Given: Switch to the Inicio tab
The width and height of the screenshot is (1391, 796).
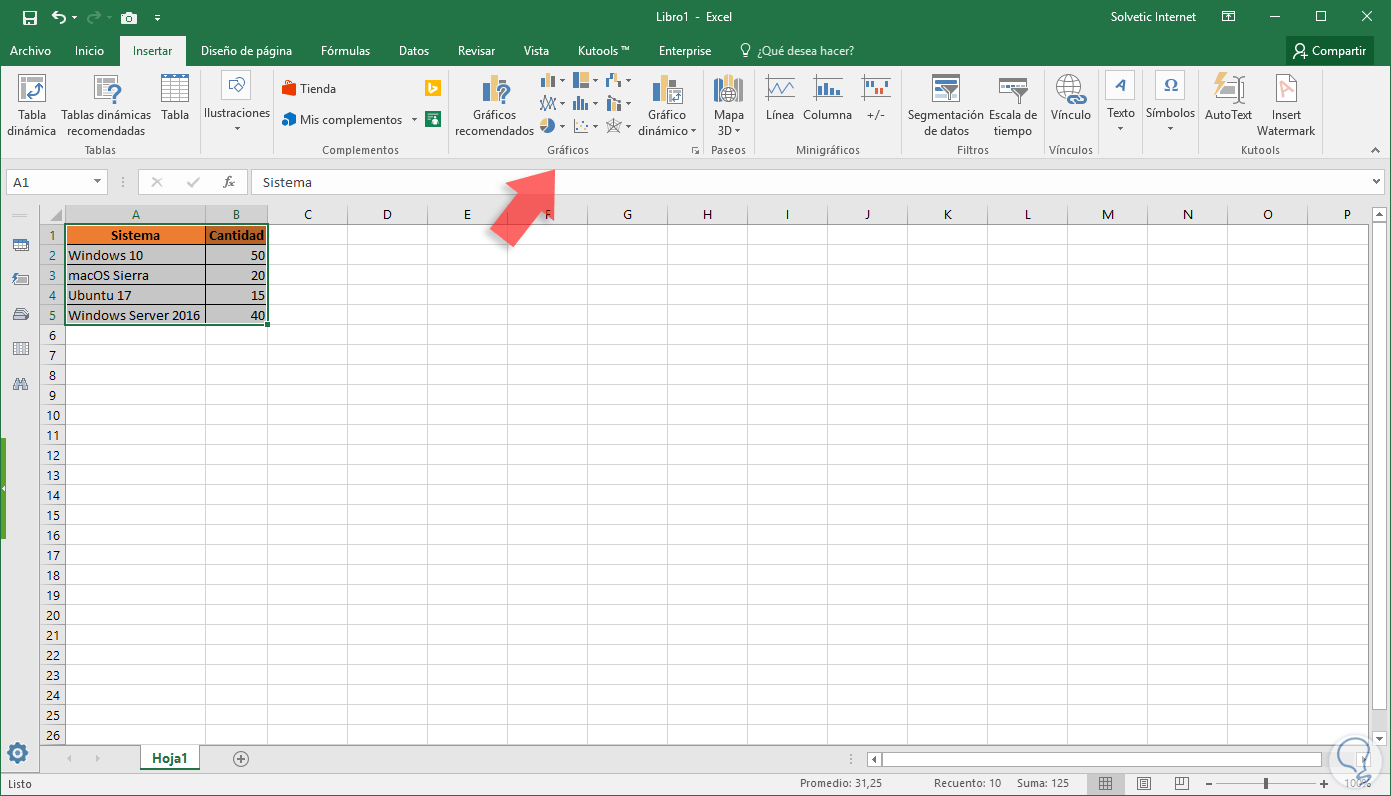Looking at the screenshot, I should (x=89, y=51).
